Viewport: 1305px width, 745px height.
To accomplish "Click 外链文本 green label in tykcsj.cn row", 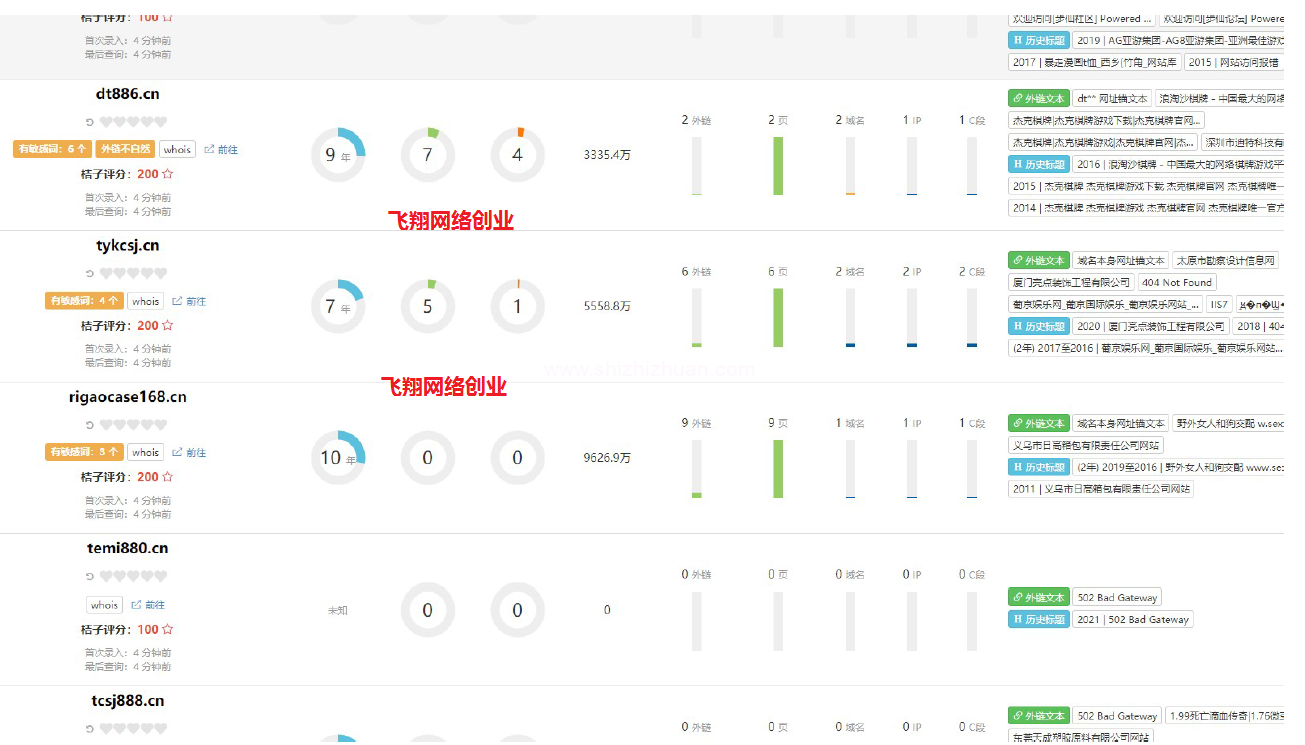I will [1038, 261].
